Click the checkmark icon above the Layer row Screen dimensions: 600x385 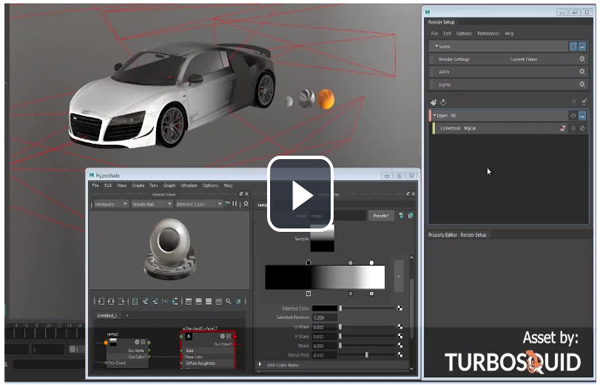point(584,101)
